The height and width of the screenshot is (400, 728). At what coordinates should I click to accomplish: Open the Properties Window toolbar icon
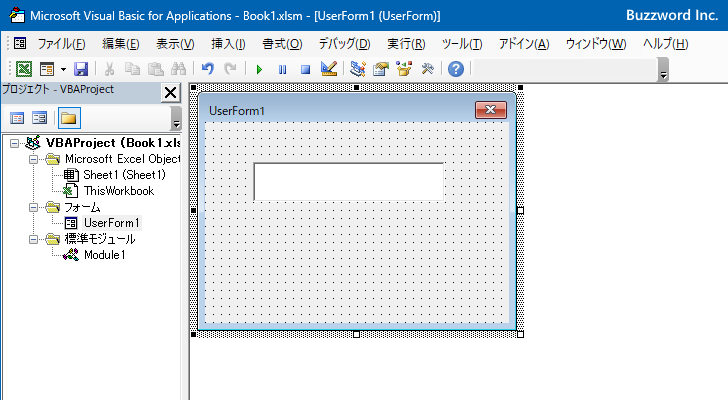[380, 69]
